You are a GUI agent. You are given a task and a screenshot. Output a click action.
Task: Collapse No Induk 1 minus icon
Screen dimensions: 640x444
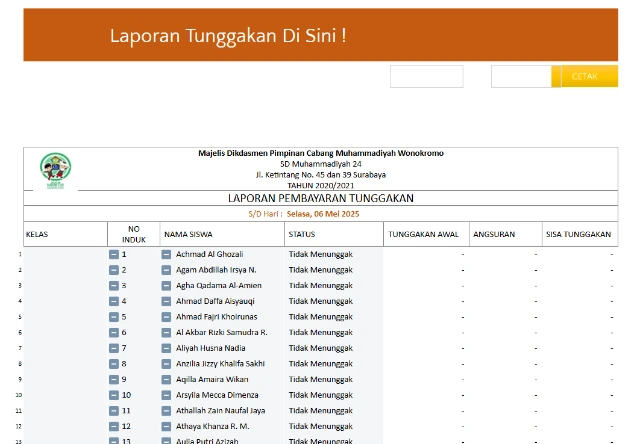(114, 255)
